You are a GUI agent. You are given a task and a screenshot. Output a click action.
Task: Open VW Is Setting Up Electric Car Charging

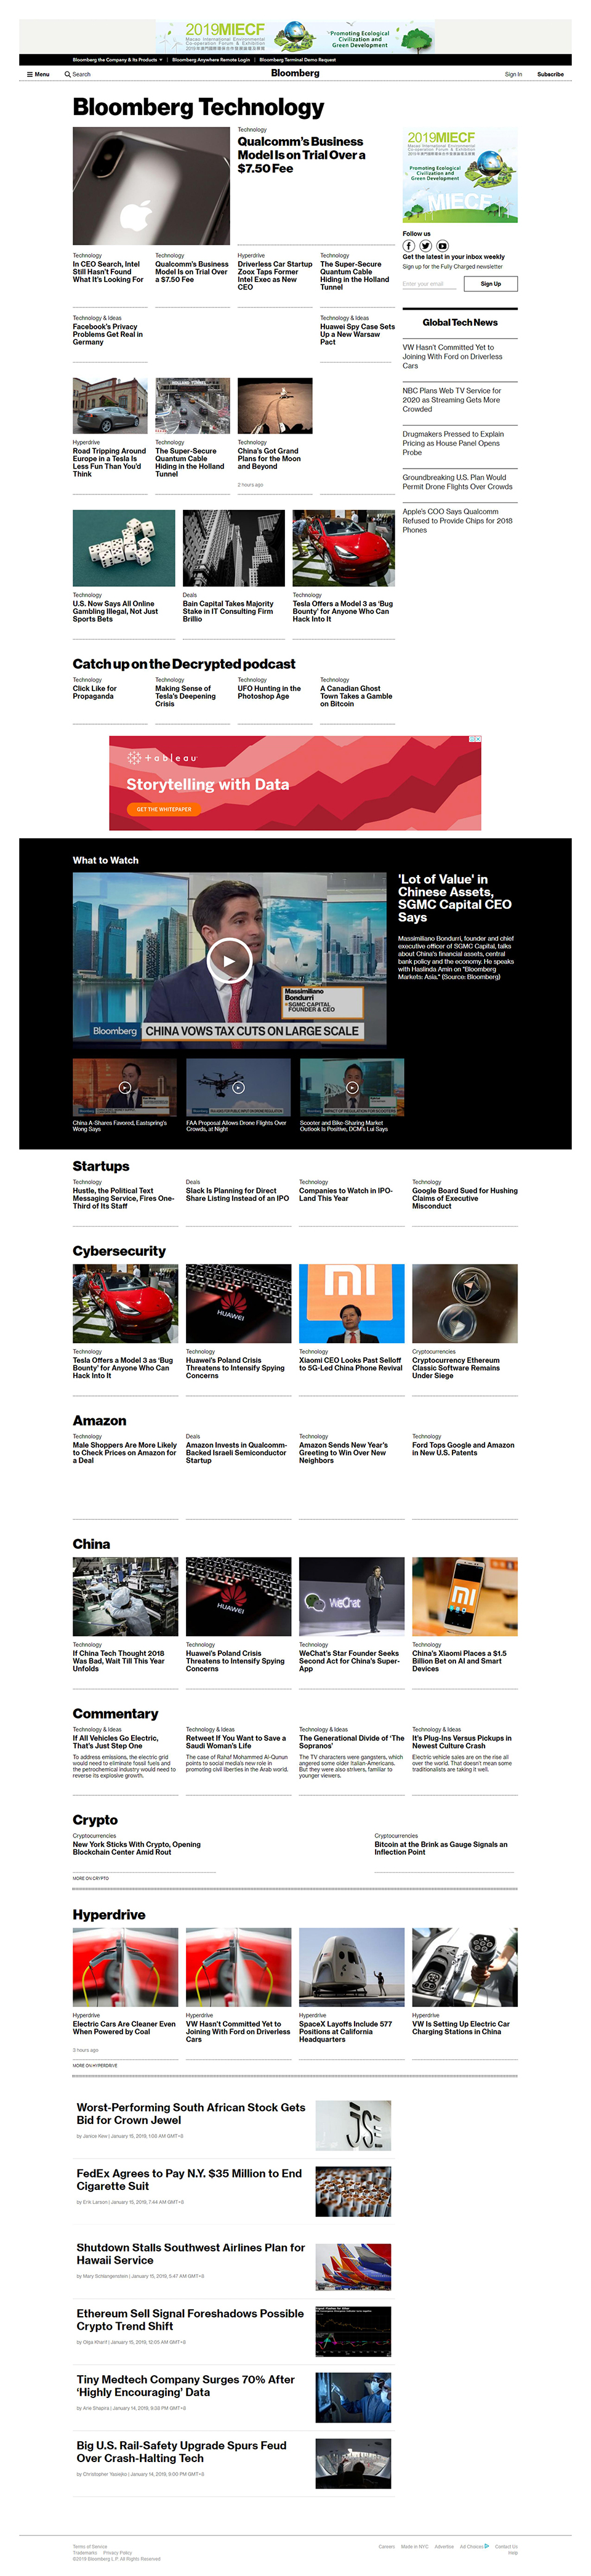(x=461, y=2027)
